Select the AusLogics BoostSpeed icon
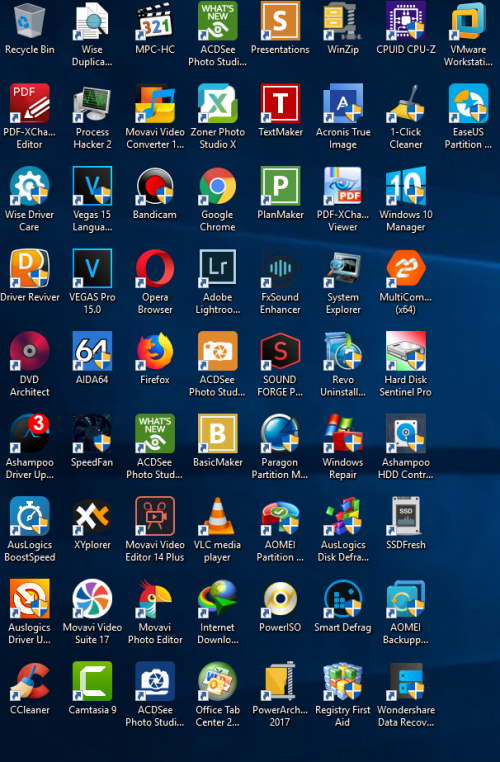 pos(30,516)
